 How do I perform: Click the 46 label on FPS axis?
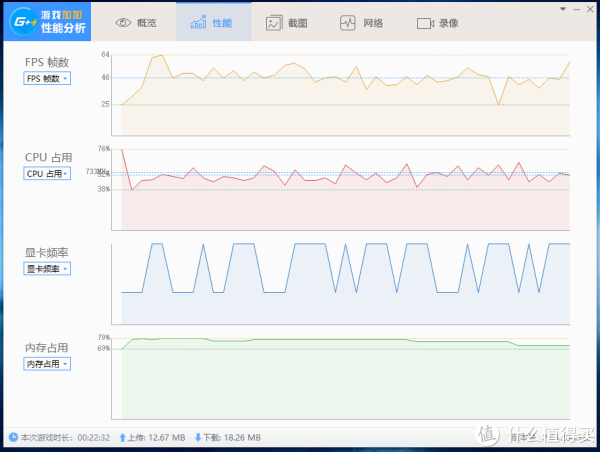coord(105,78)
